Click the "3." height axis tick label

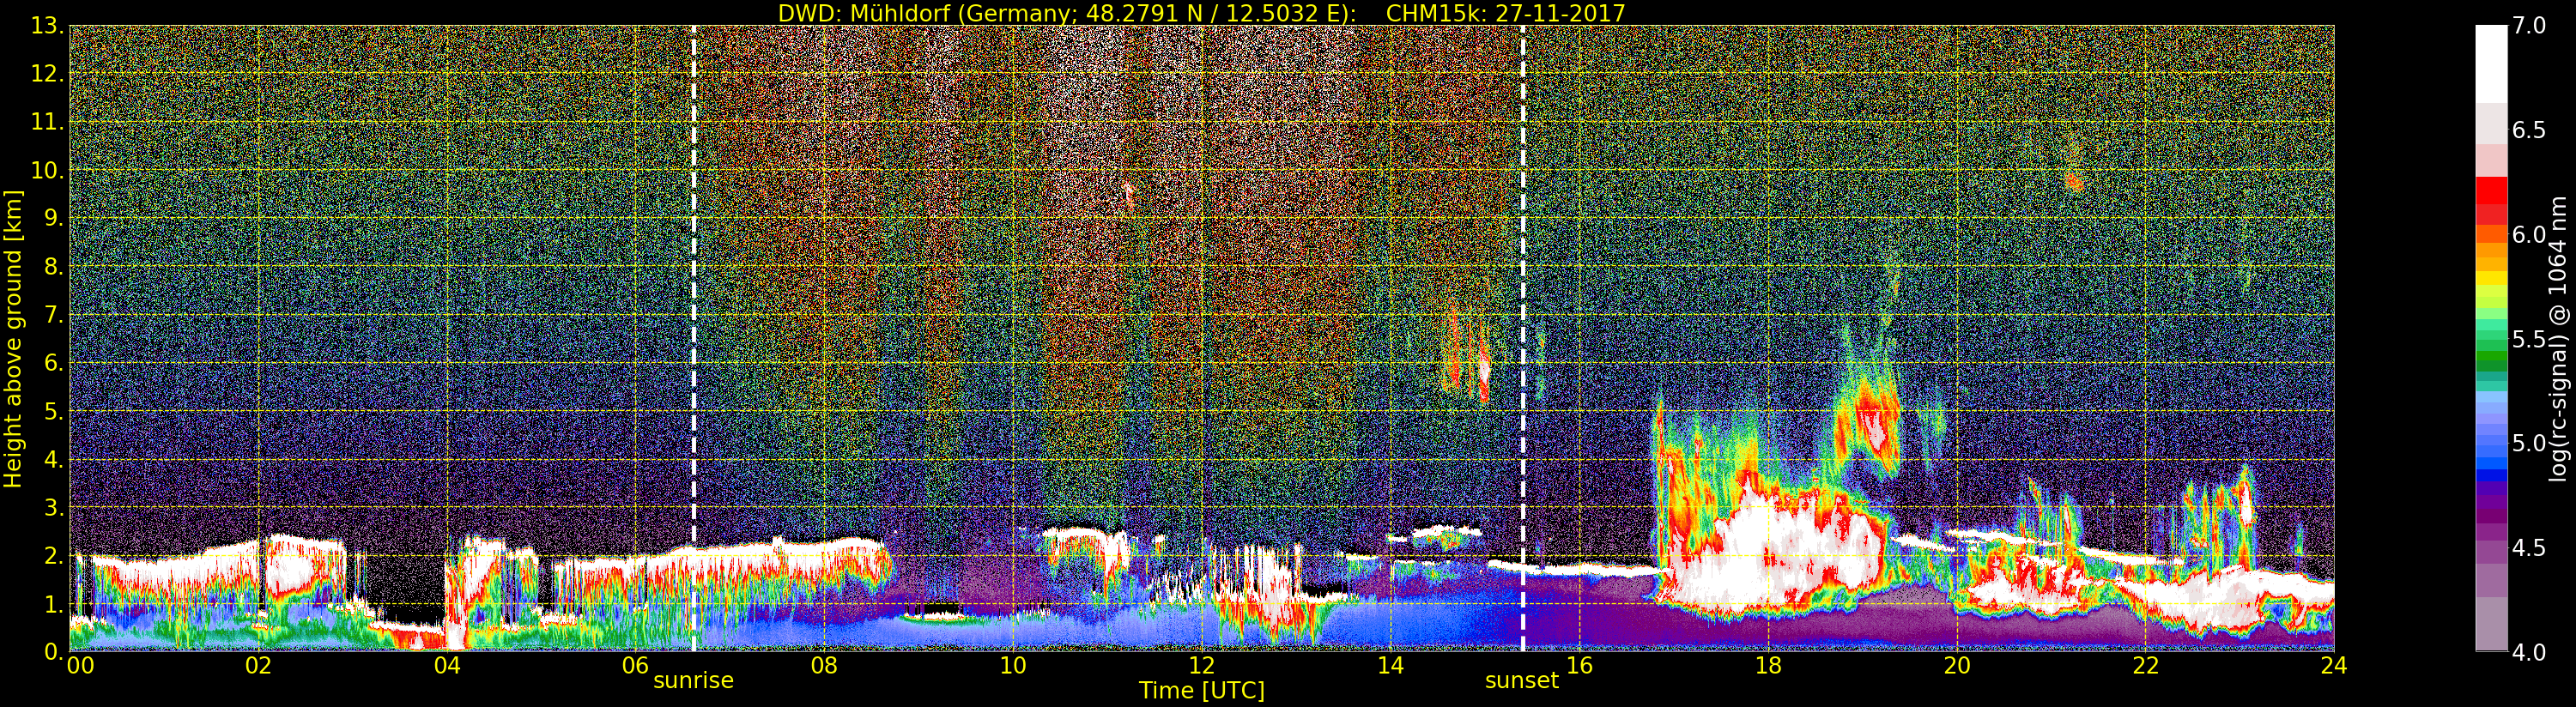pos(53,507)
